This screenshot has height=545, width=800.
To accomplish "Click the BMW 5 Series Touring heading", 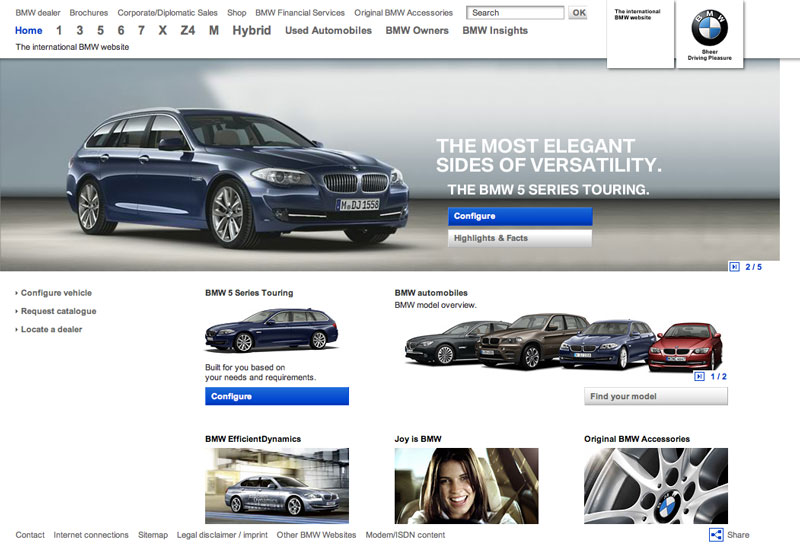I will pos(249,293).
